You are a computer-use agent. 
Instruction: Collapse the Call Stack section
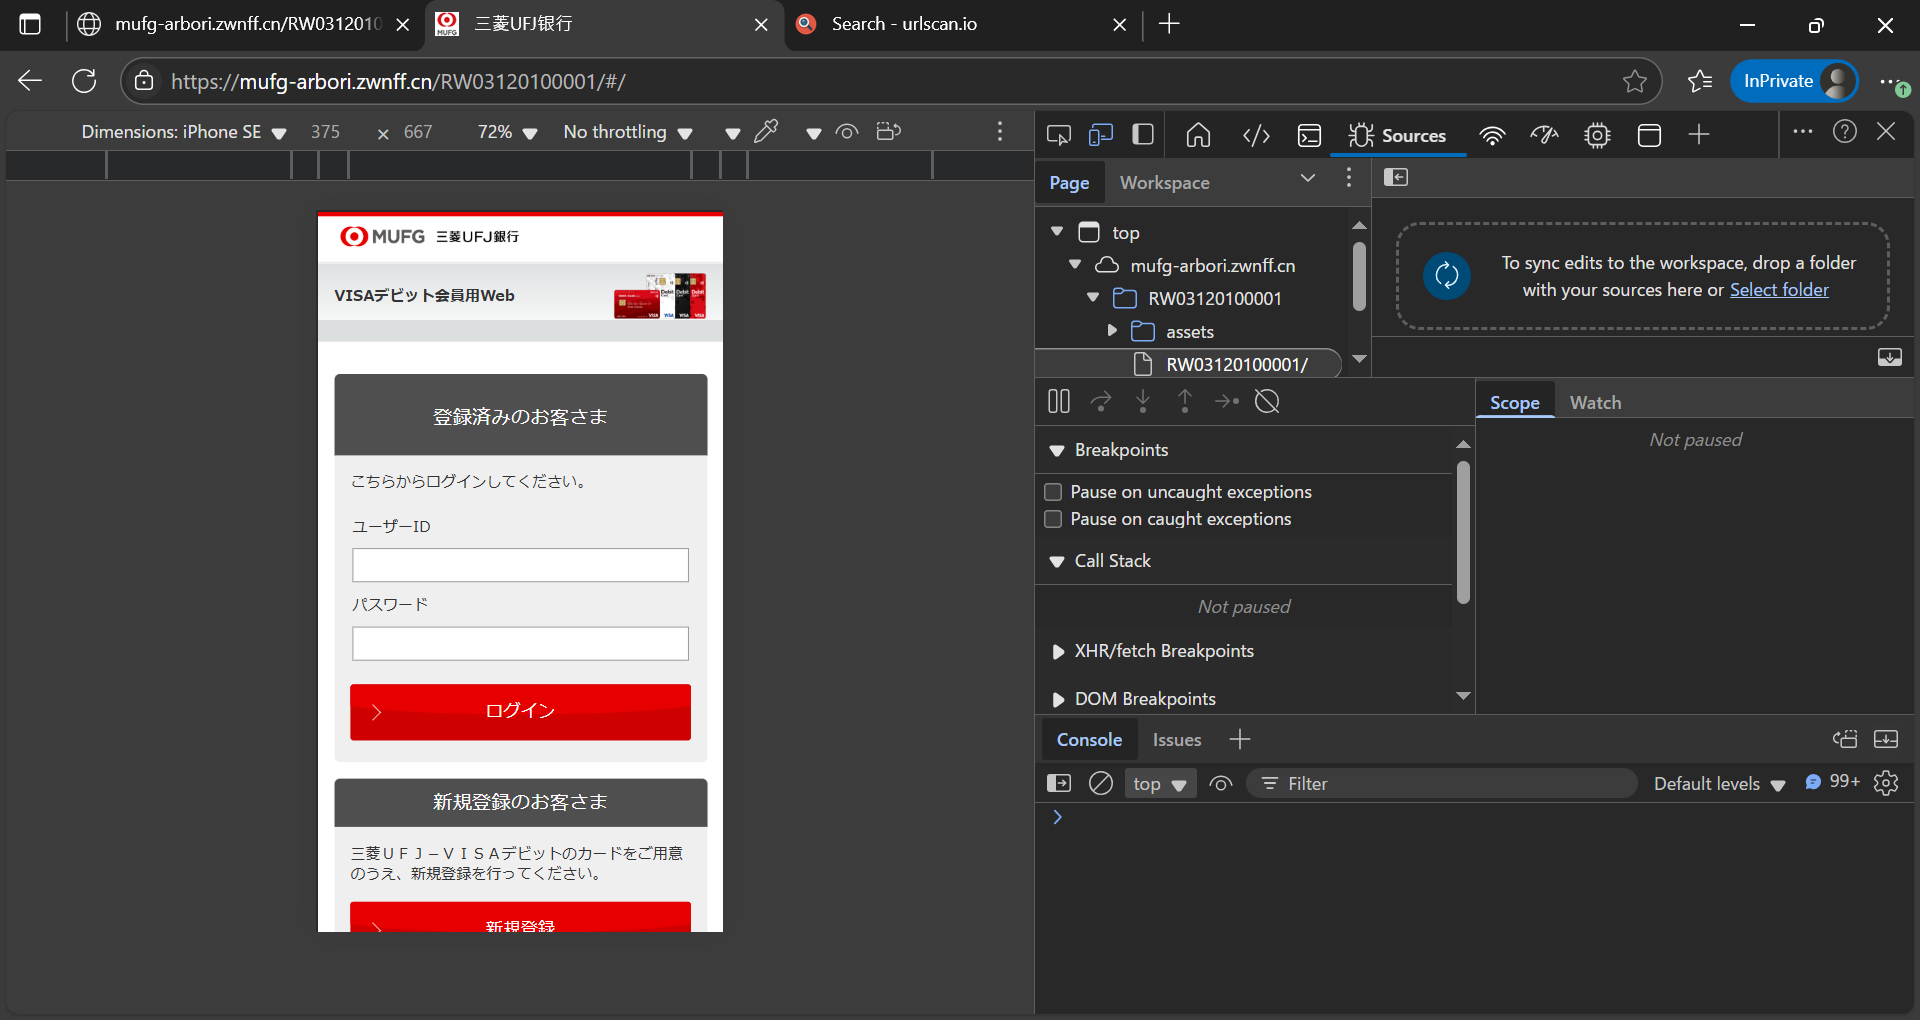point(1057,562)
